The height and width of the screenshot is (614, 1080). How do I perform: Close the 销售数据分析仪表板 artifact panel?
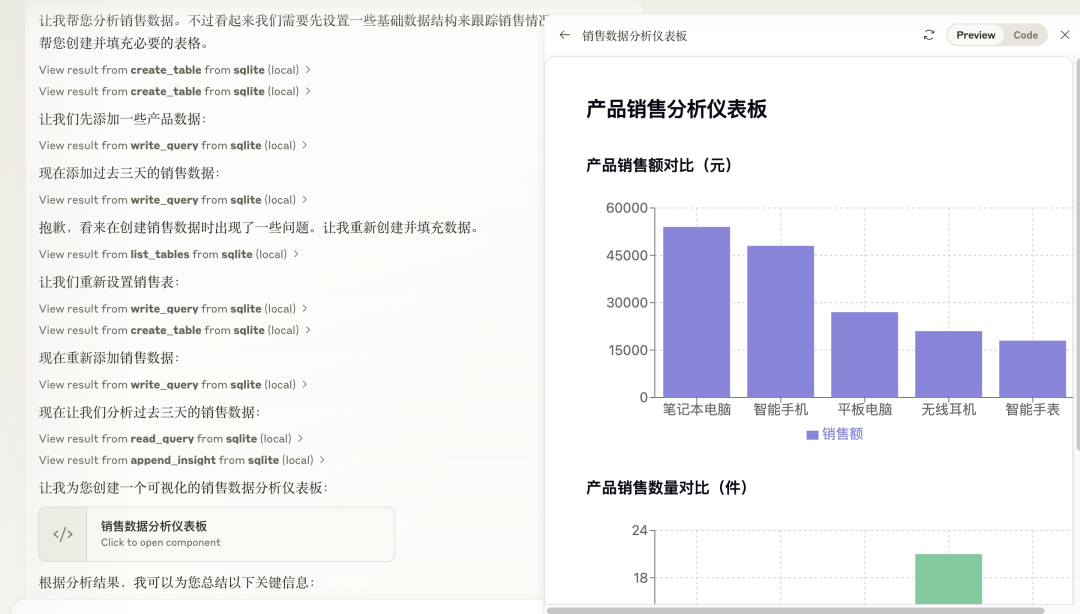tap(1063, 34)
